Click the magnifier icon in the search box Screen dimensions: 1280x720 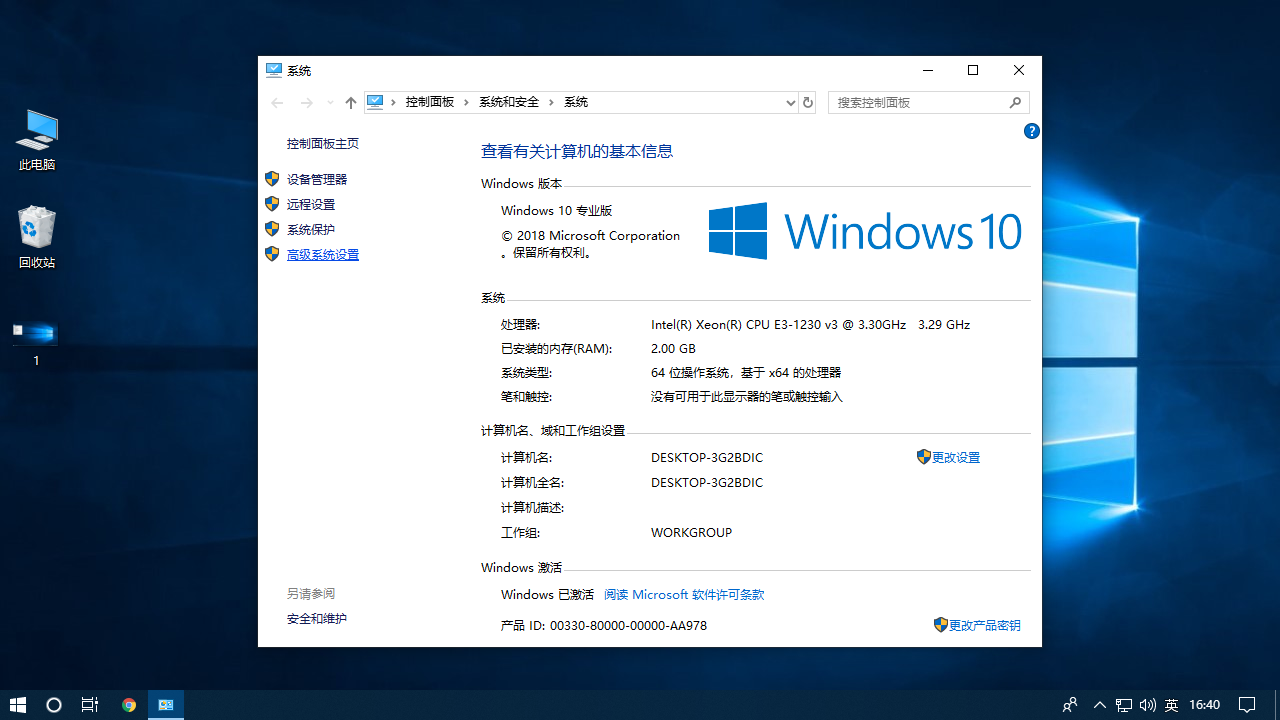(x=1016, y=102)
